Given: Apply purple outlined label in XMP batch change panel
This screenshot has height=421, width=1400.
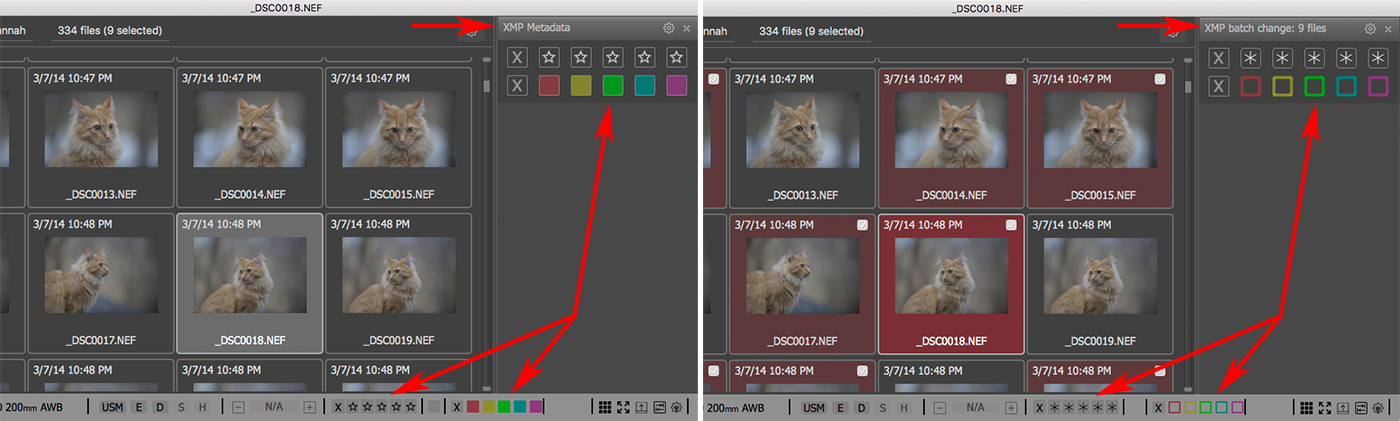Looking at the screenshot, I should point(1378,86).
